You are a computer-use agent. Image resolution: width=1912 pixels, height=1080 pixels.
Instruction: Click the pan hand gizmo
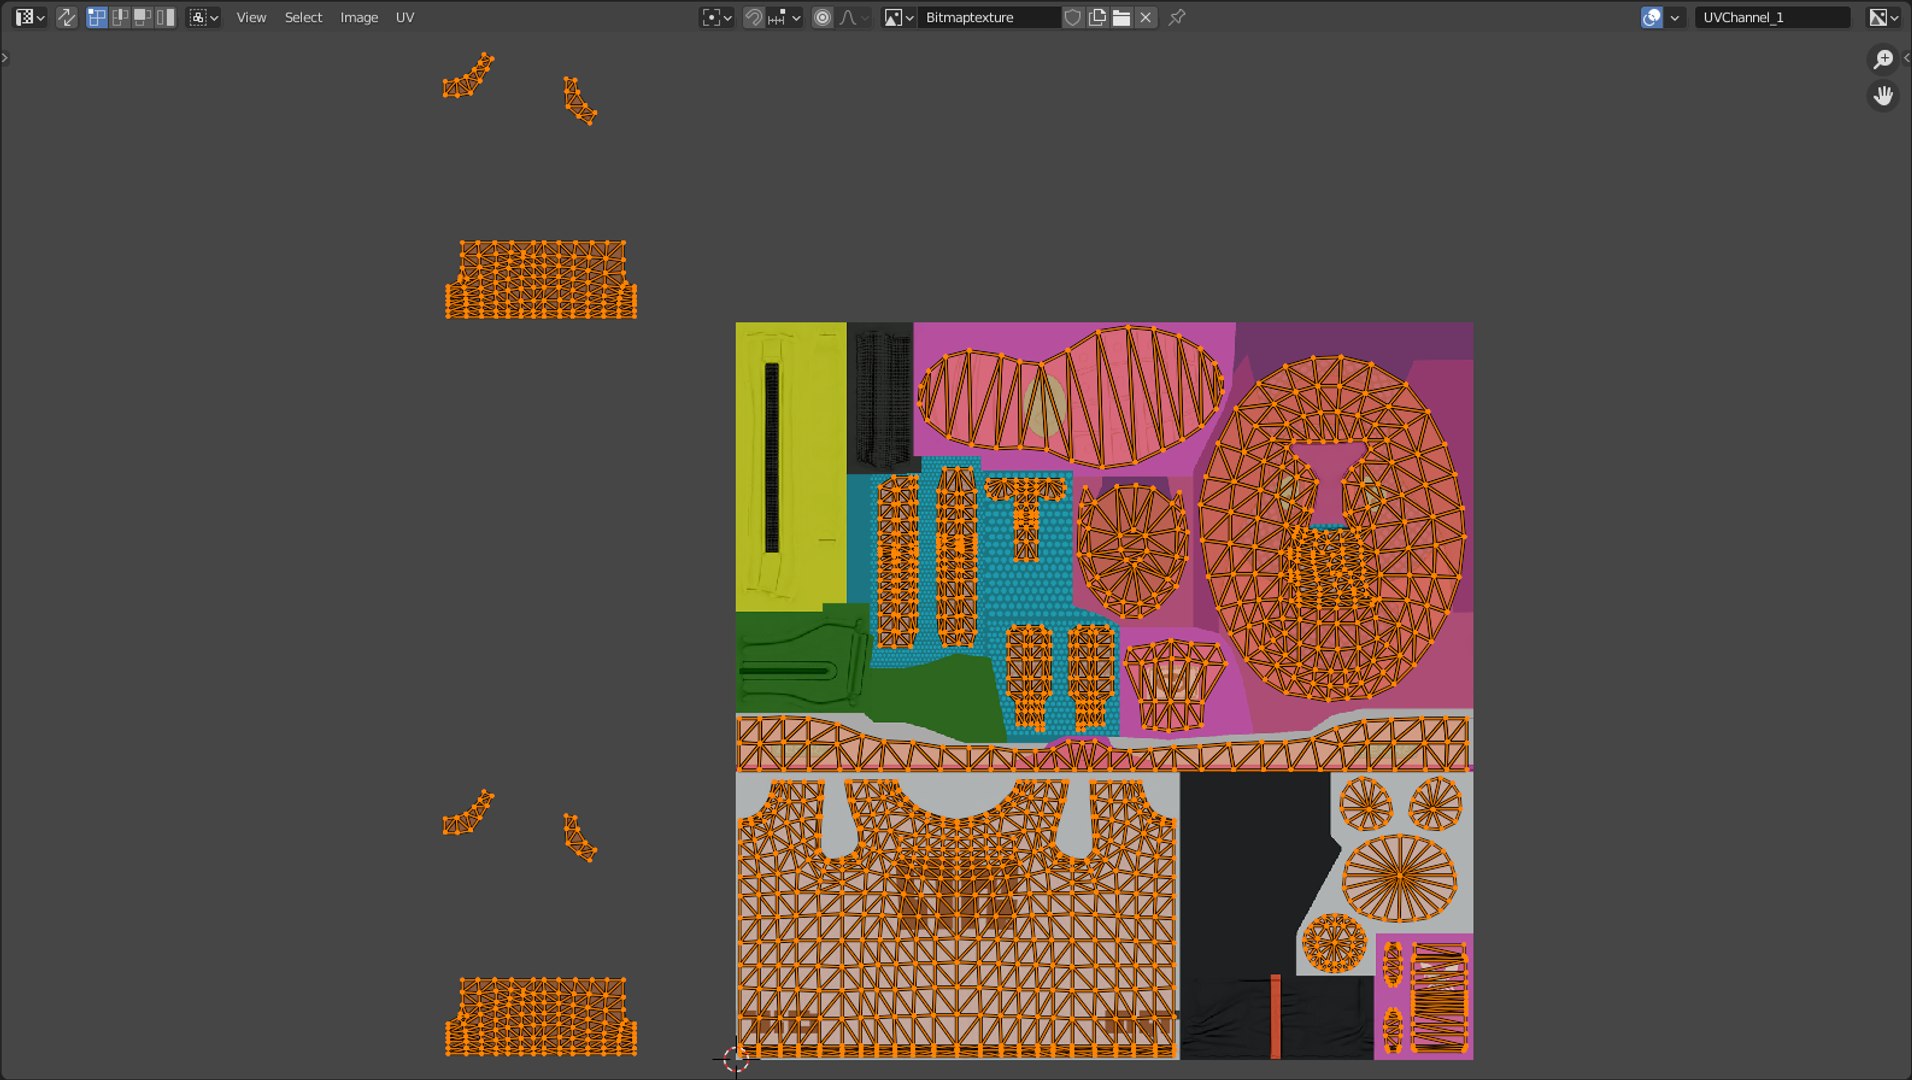pos(1883,96)
